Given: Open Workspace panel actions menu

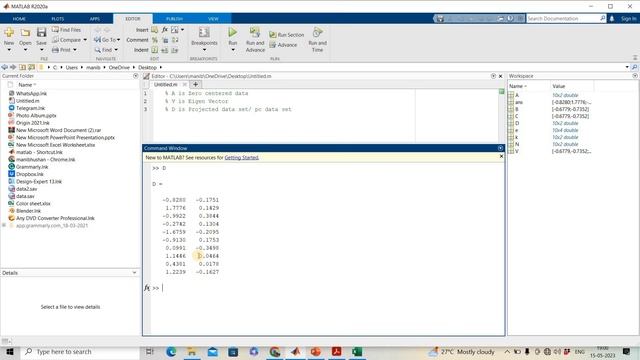Looking at the screenshot, I should pos(635,76).
